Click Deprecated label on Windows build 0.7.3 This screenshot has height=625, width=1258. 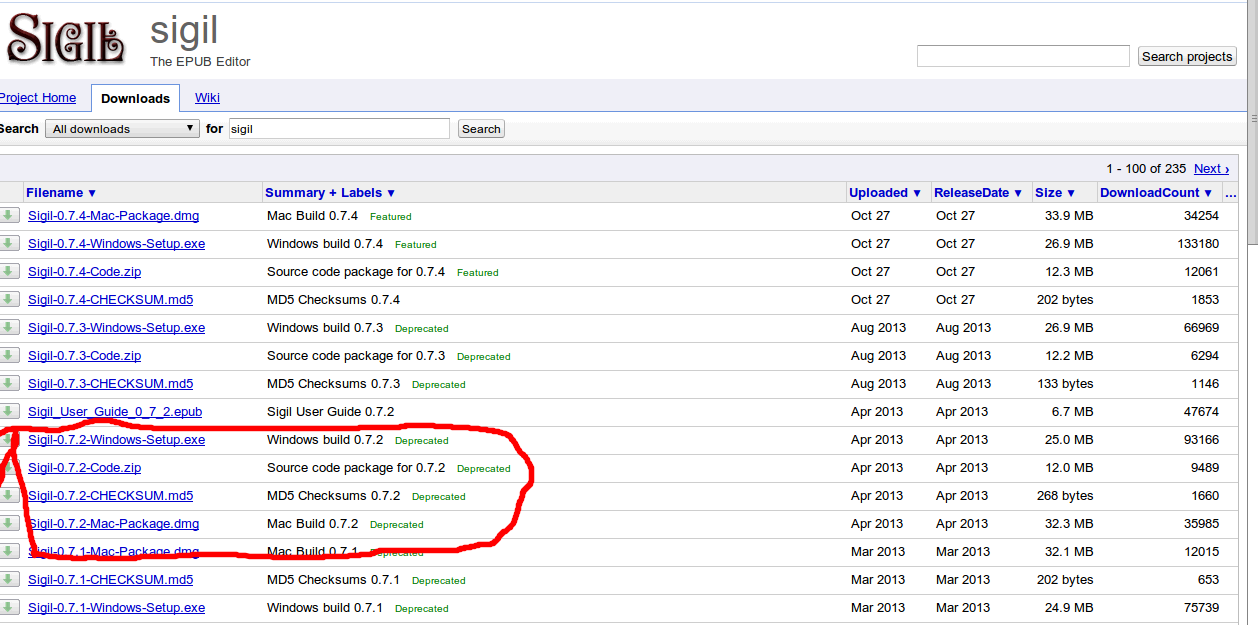[421, 328]
